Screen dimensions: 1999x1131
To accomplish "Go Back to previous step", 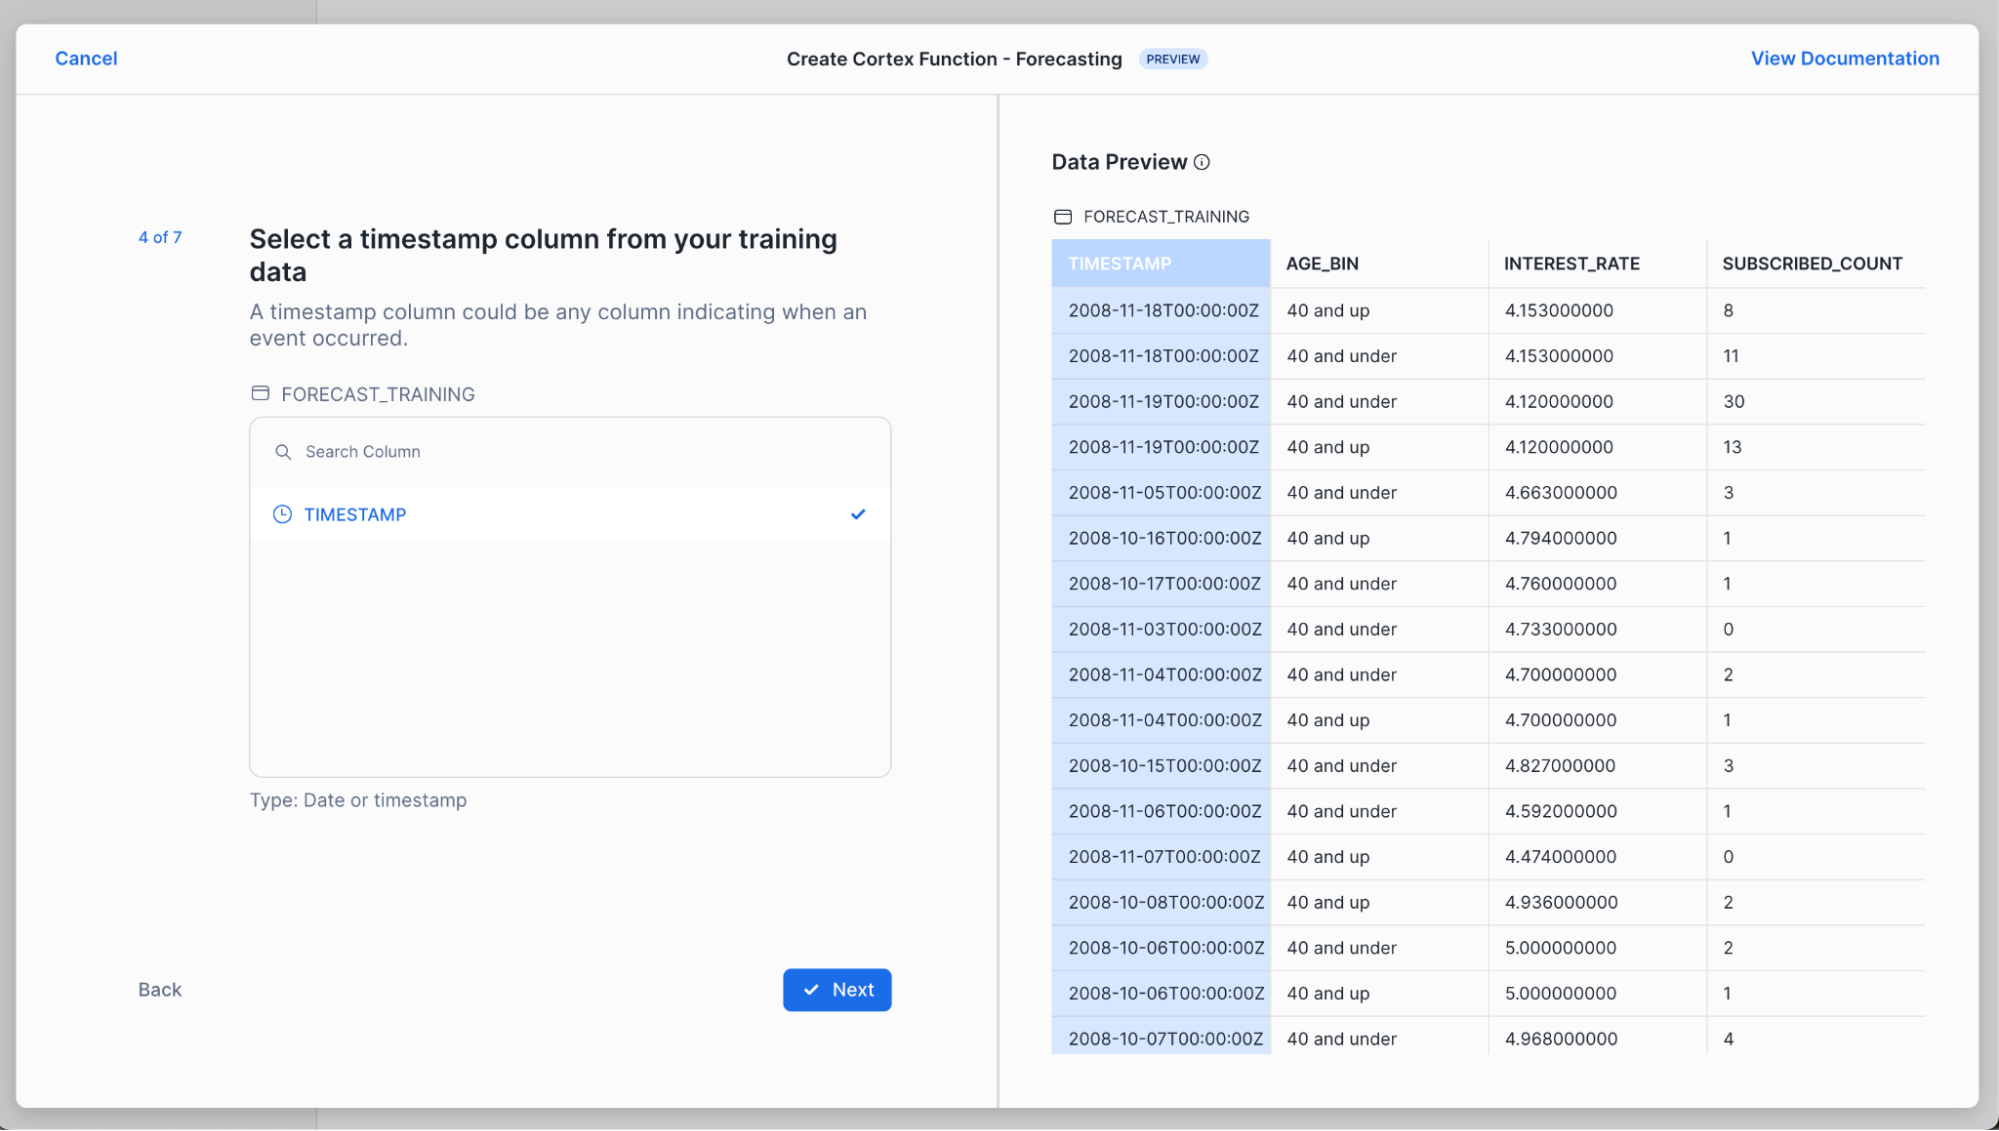I will [x=160, y=989].
